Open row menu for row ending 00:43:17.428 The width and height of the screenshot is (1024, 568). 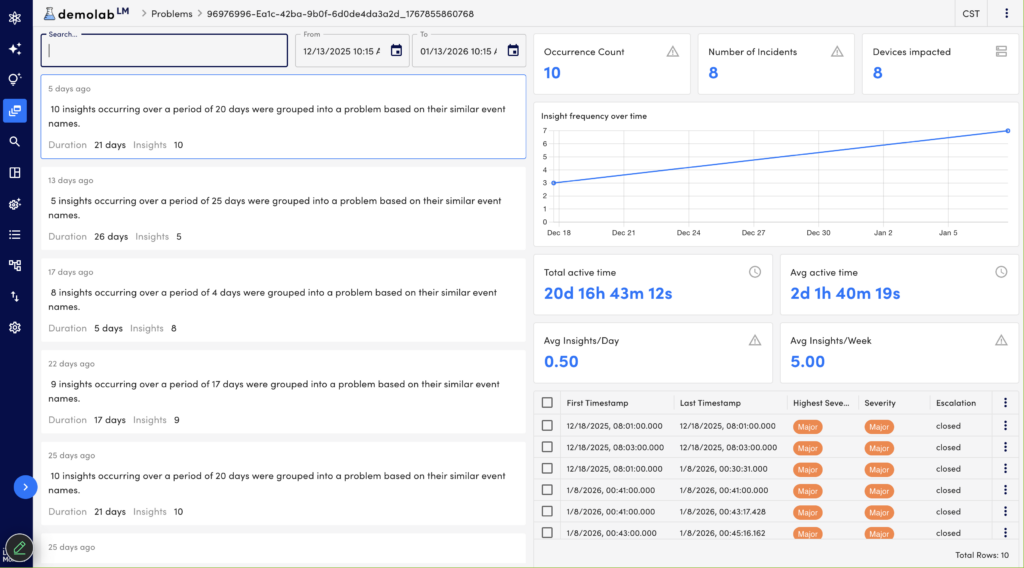pyautogui.click(x=1006, y=511)
